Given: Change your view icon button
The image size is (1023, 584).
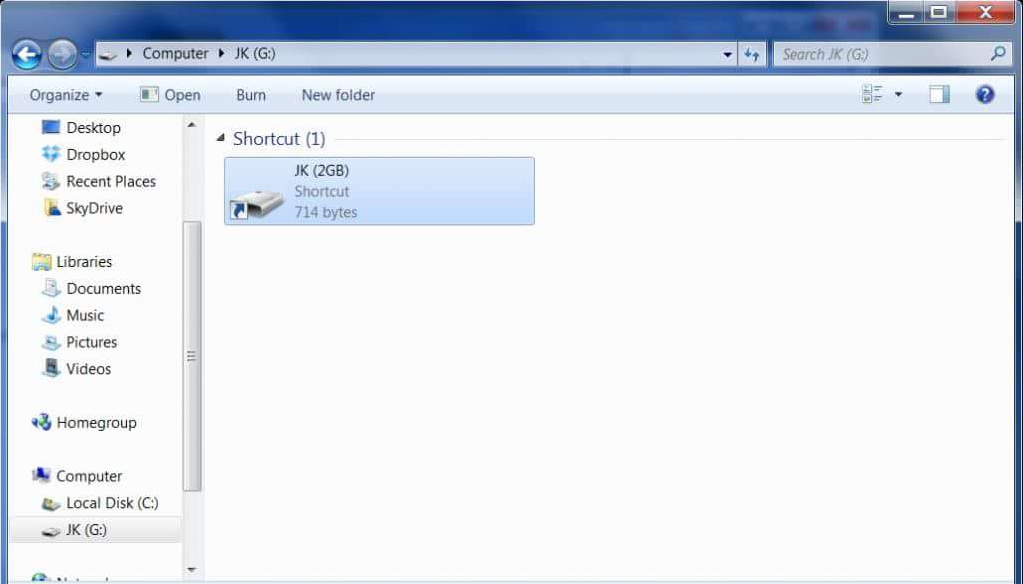Looking at the screenshot, I should tap(872, 94).
